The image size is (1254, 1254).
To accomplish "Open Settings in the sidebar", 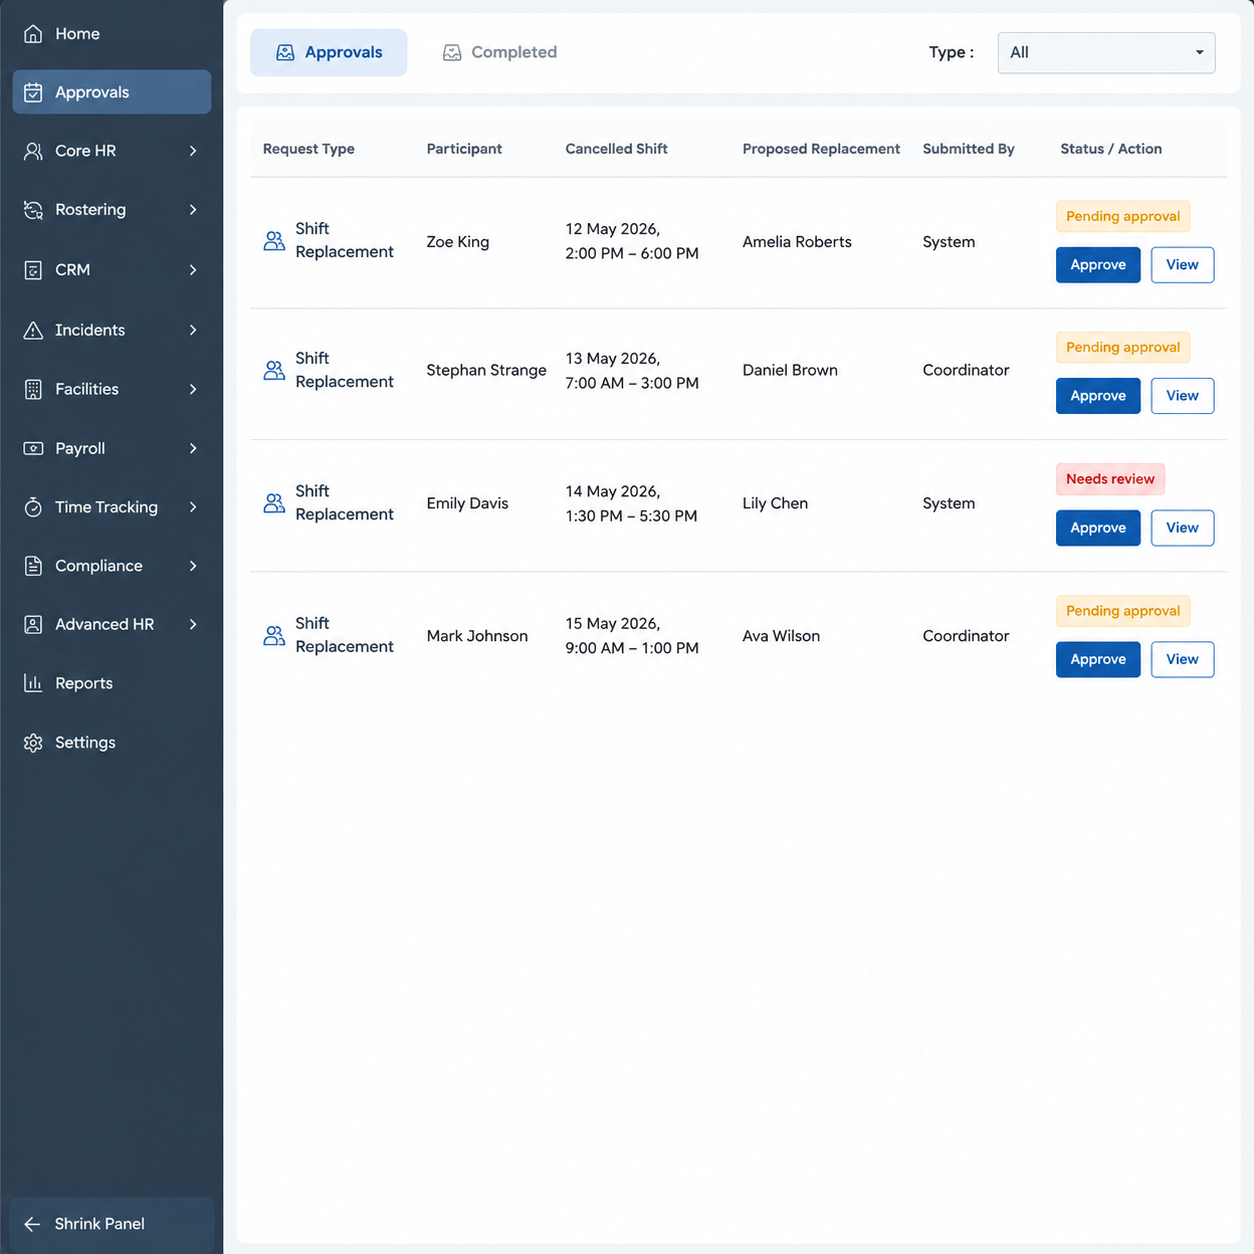I will pyautogui.click(x=111, y=743).
